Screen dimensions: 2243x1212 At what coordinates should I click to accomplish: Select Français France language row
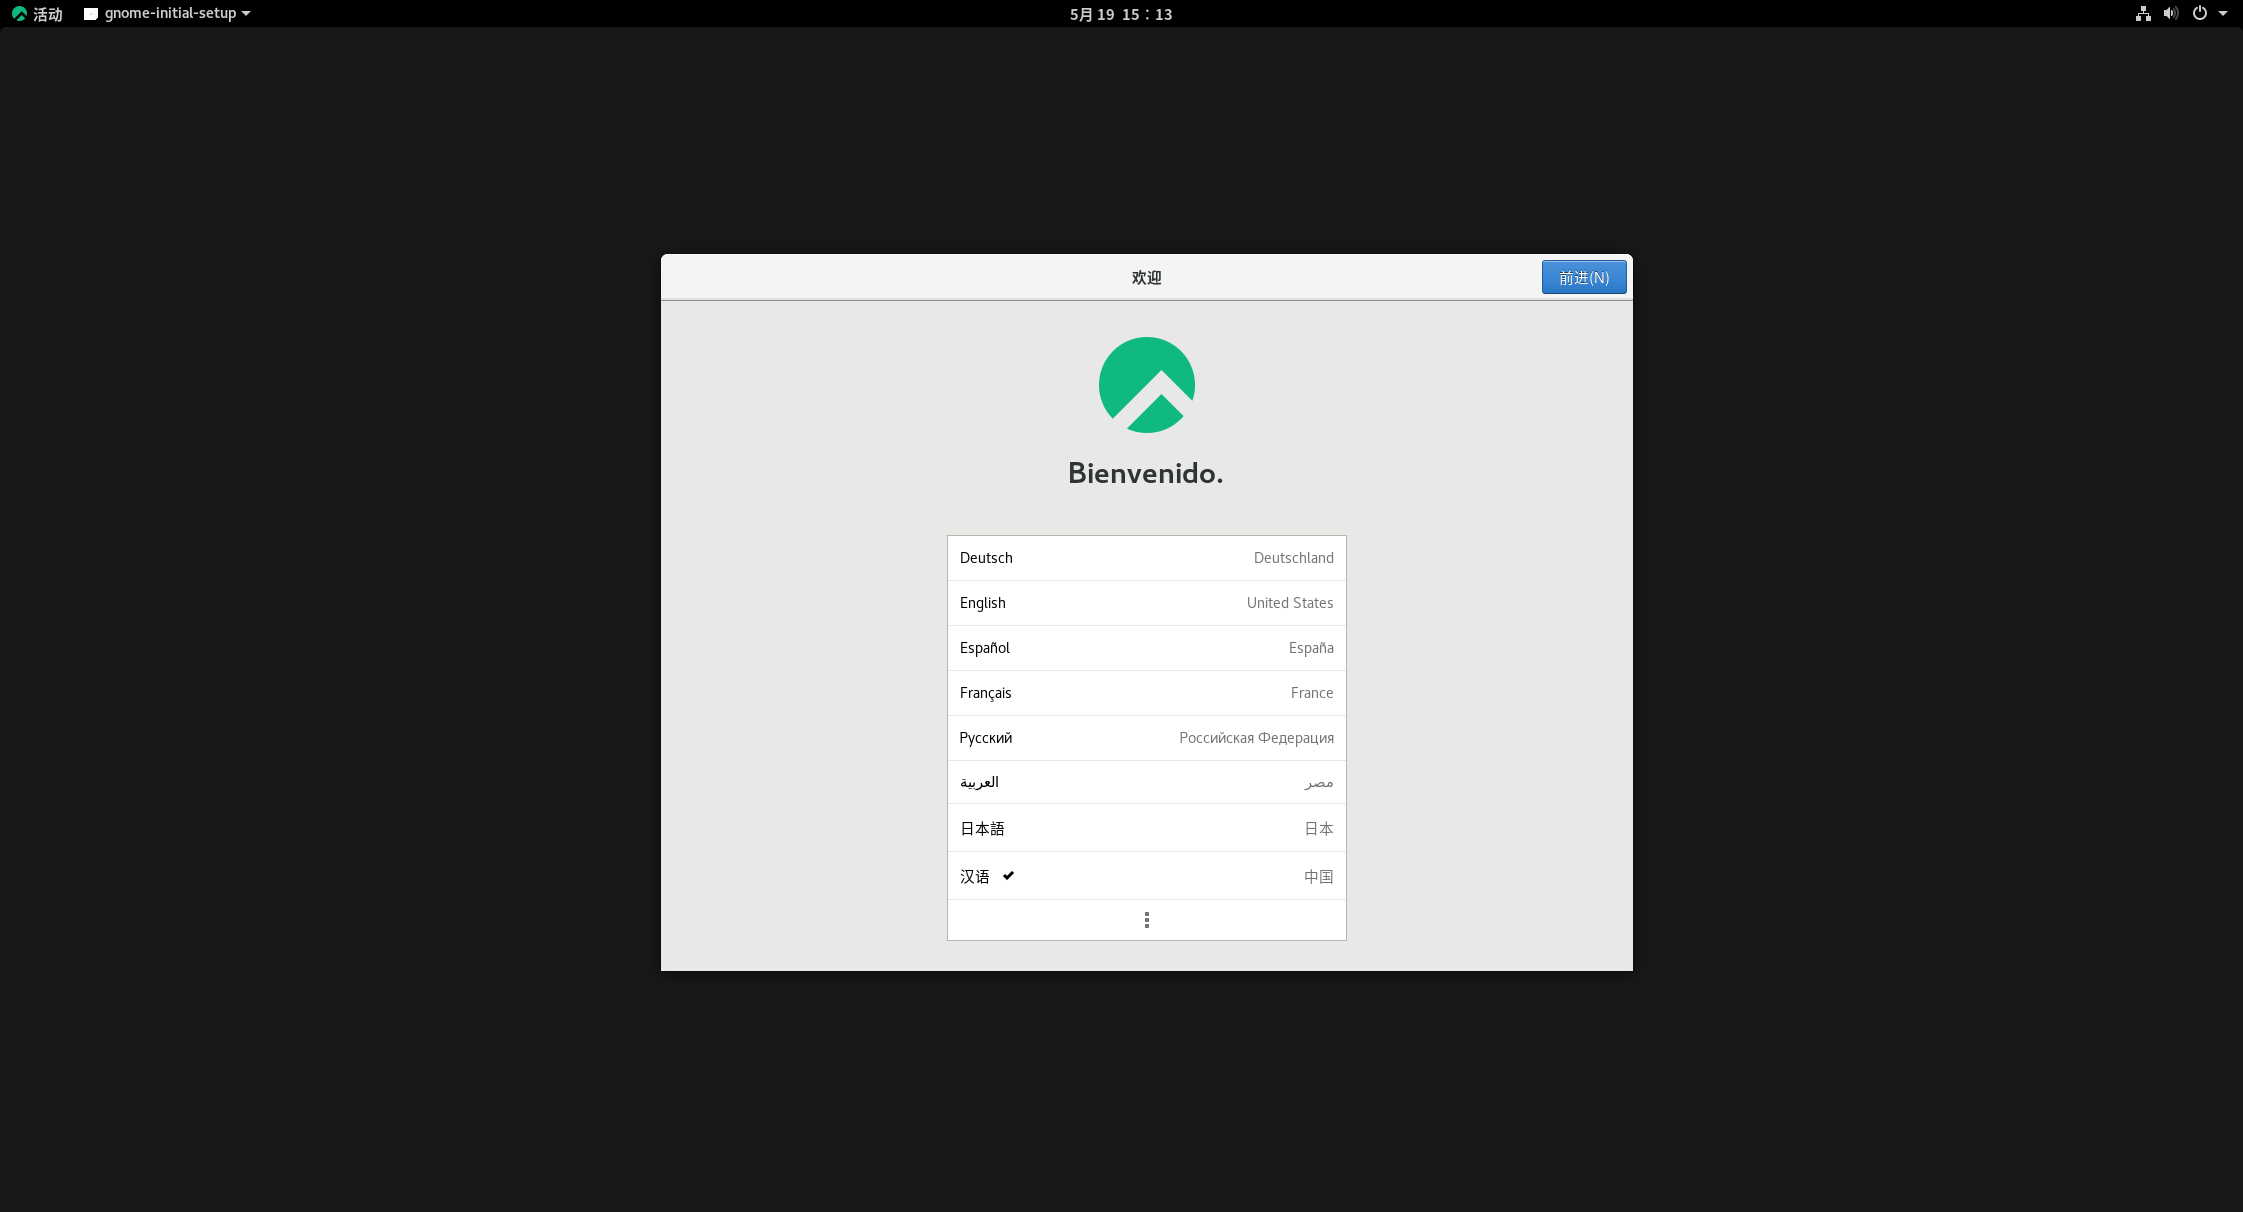coord(1146,693)
